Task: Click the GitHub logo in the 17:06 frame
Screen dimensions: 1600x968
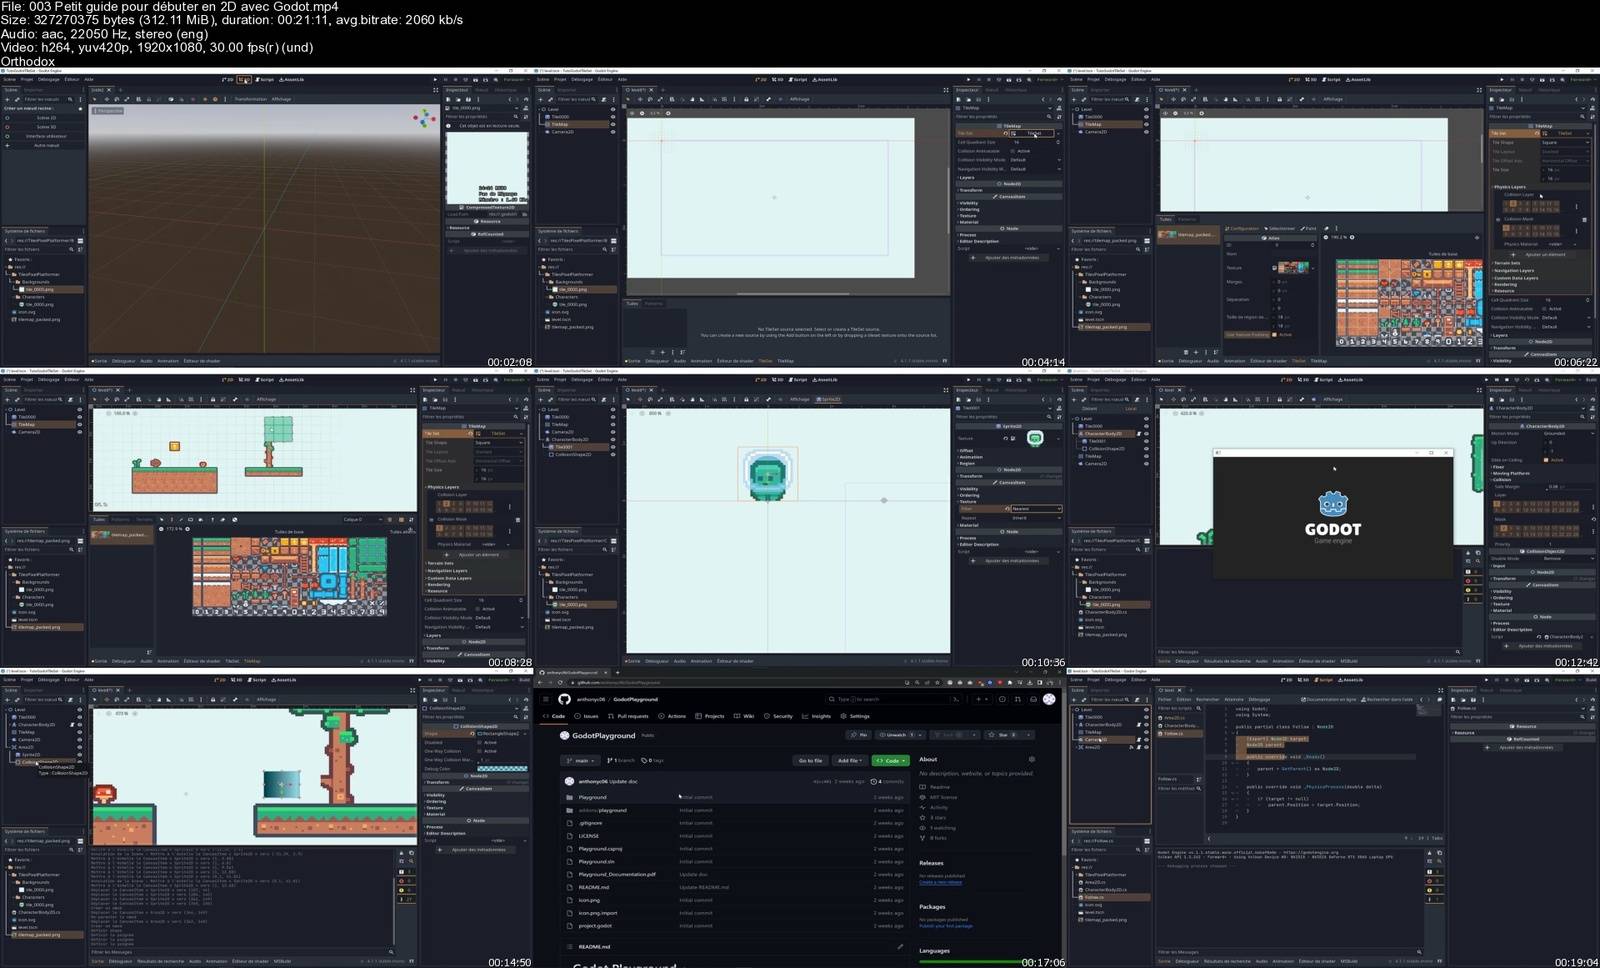Action: point(564,699)
